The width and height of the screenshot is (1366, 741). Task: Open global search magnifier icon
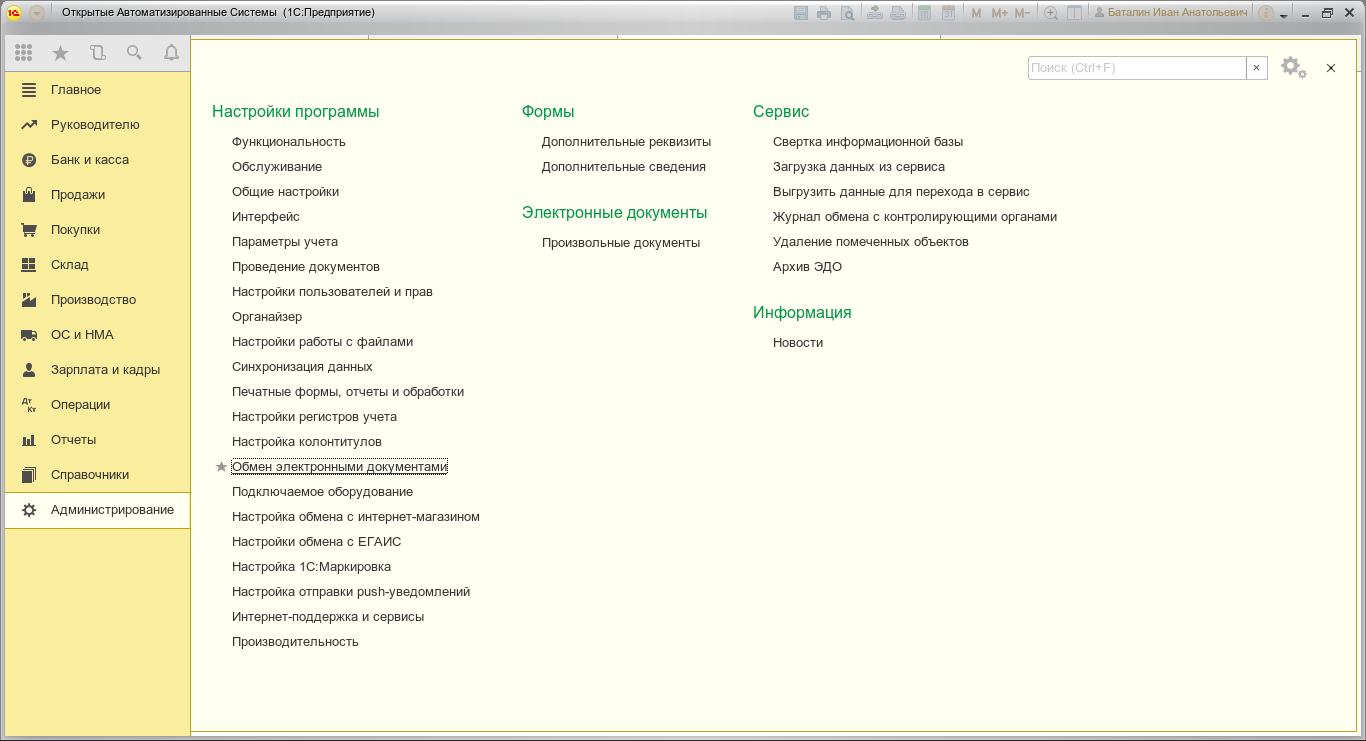(134, 53)
